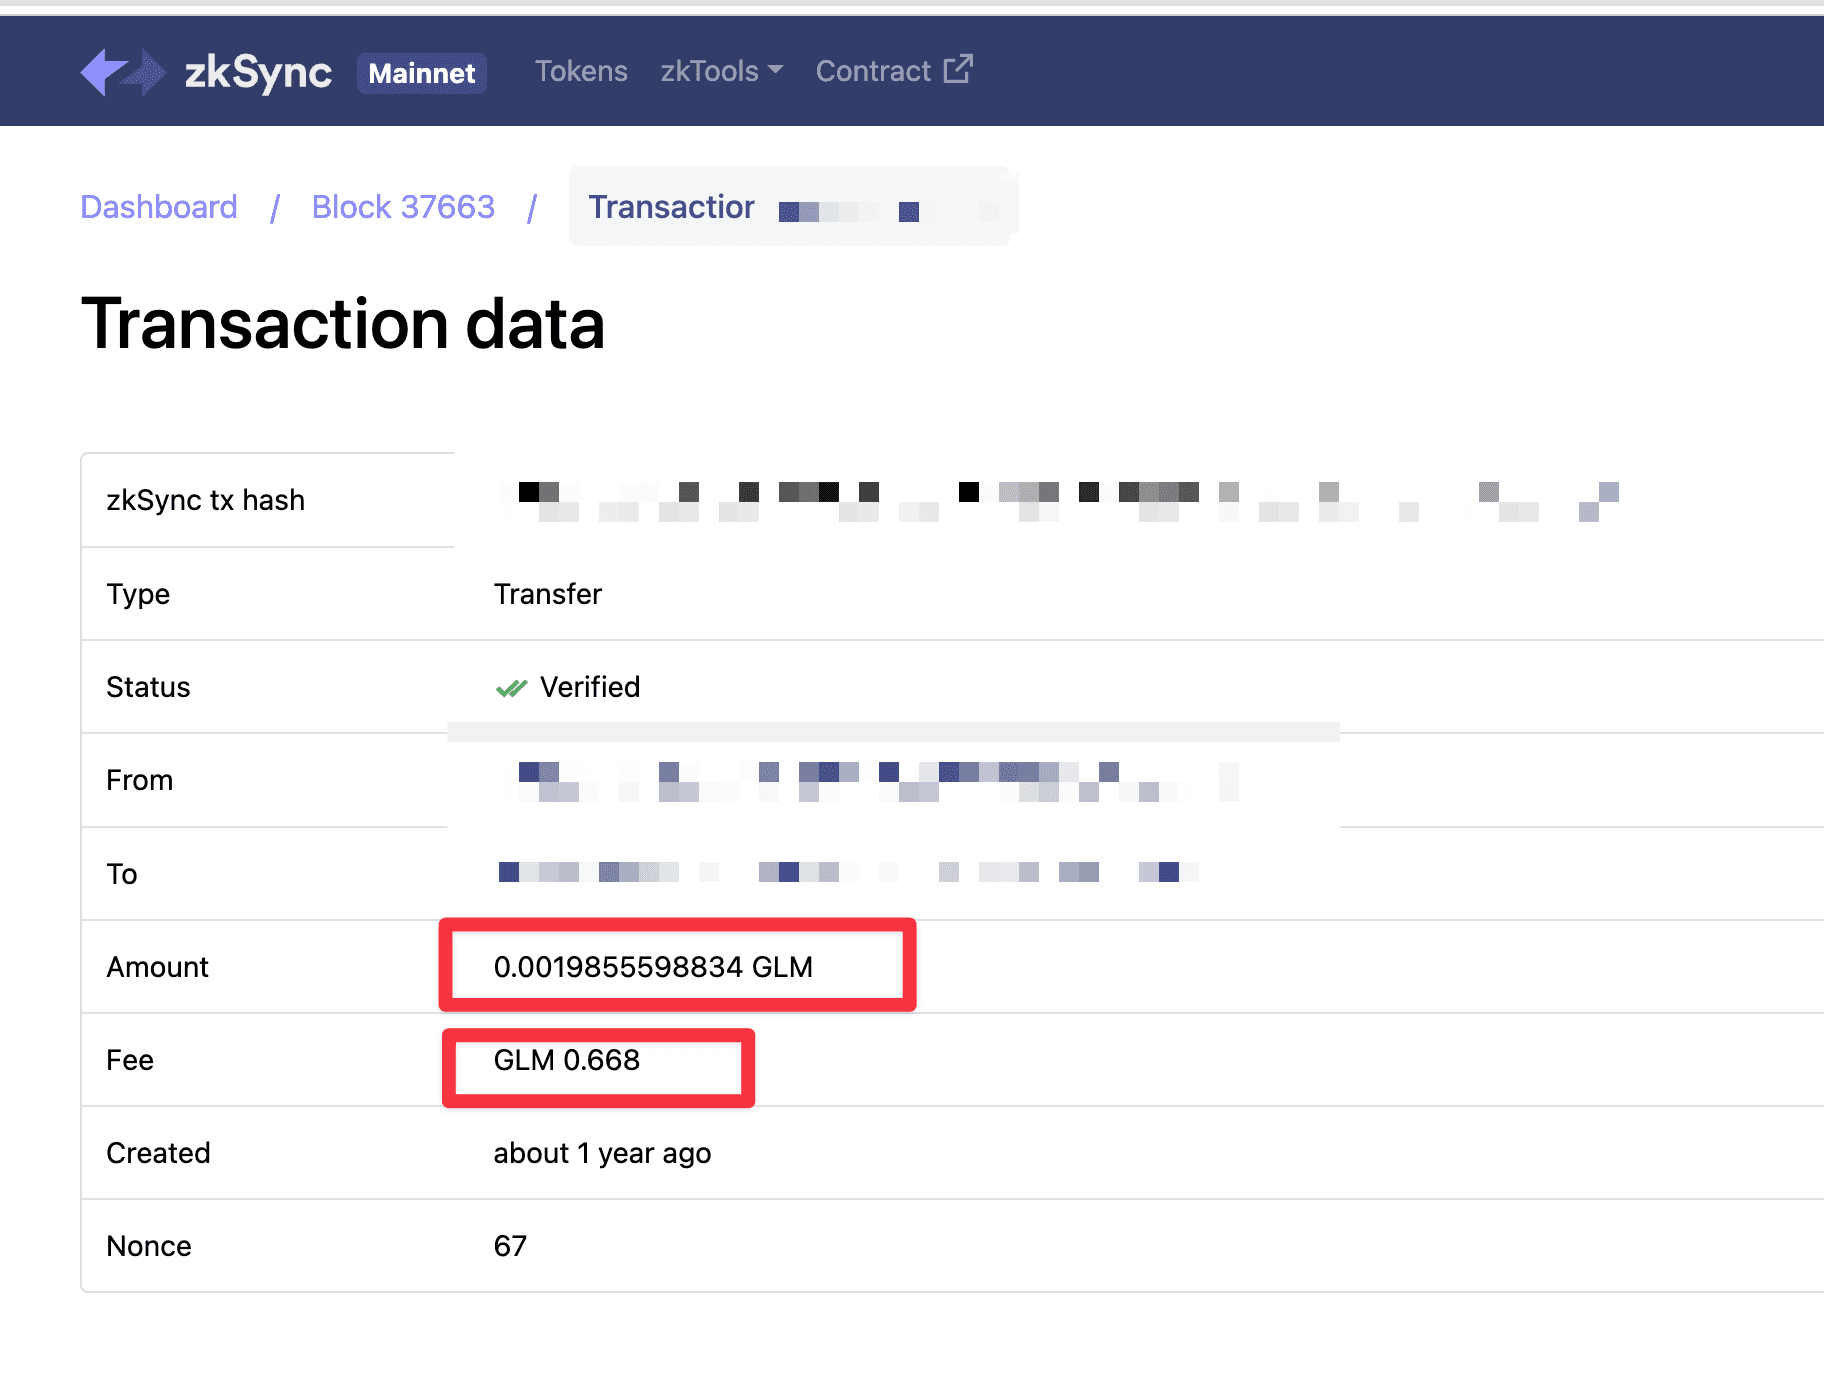Viewport: 1824px width, 1398px height.
Task: Click the zkTools dropdown caret arrow
Action: point(775,71)
